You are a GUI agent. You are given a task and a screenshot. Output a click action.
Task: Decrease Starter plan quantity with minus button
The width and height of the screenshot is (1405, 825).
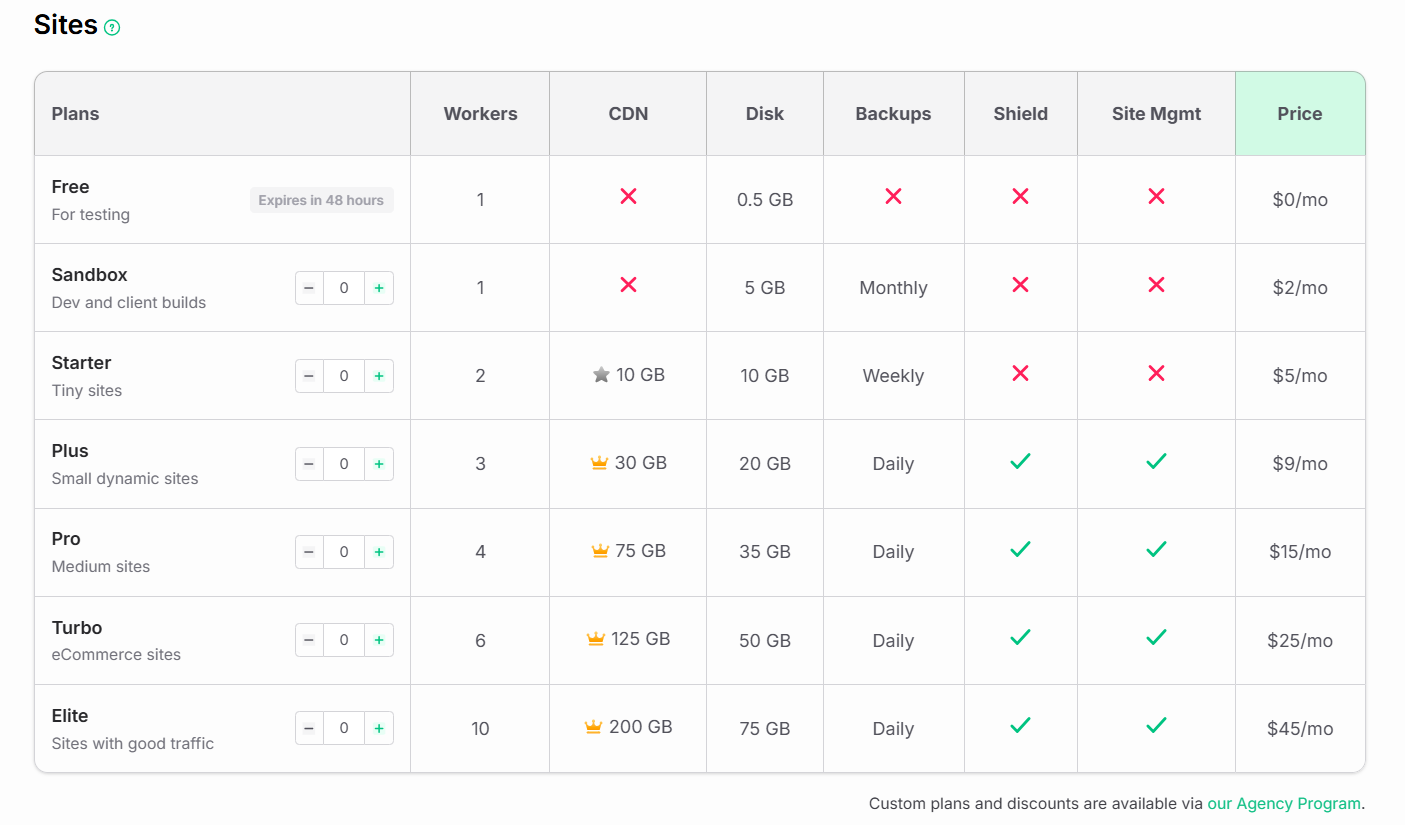309,376
